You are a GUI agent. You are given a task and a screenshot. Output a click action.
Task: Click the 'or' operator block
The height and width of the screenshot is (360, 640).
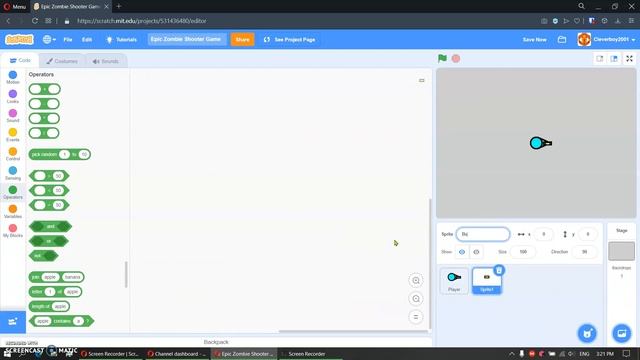coord(49,241)
